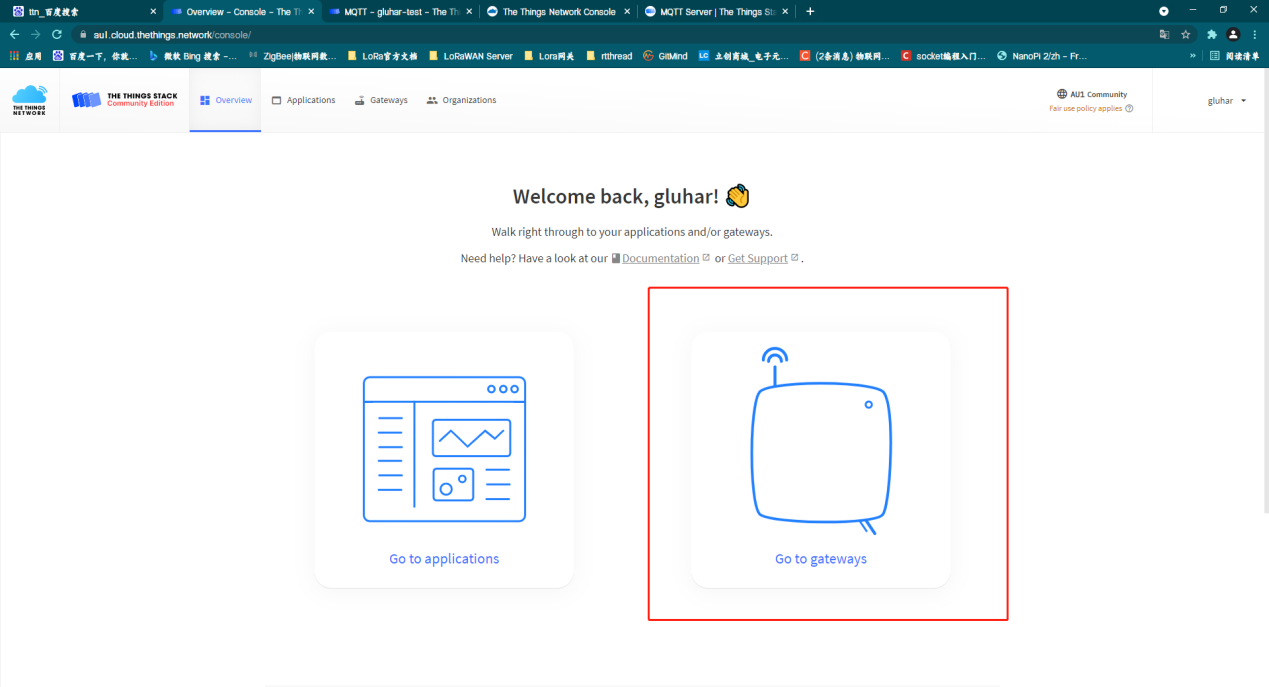Expand the gluhar user dropdown
1269x687 pixels.
tap(1227, 100)
